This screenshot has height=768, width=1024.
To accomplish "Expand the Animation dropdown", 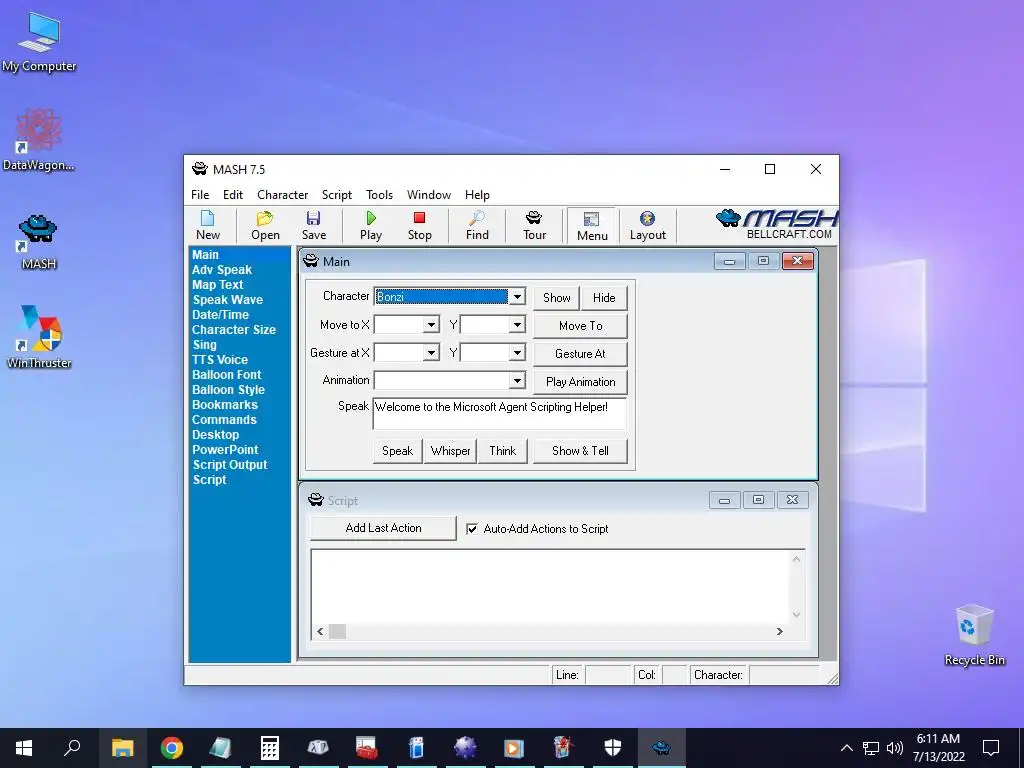I will coord(517,380).
